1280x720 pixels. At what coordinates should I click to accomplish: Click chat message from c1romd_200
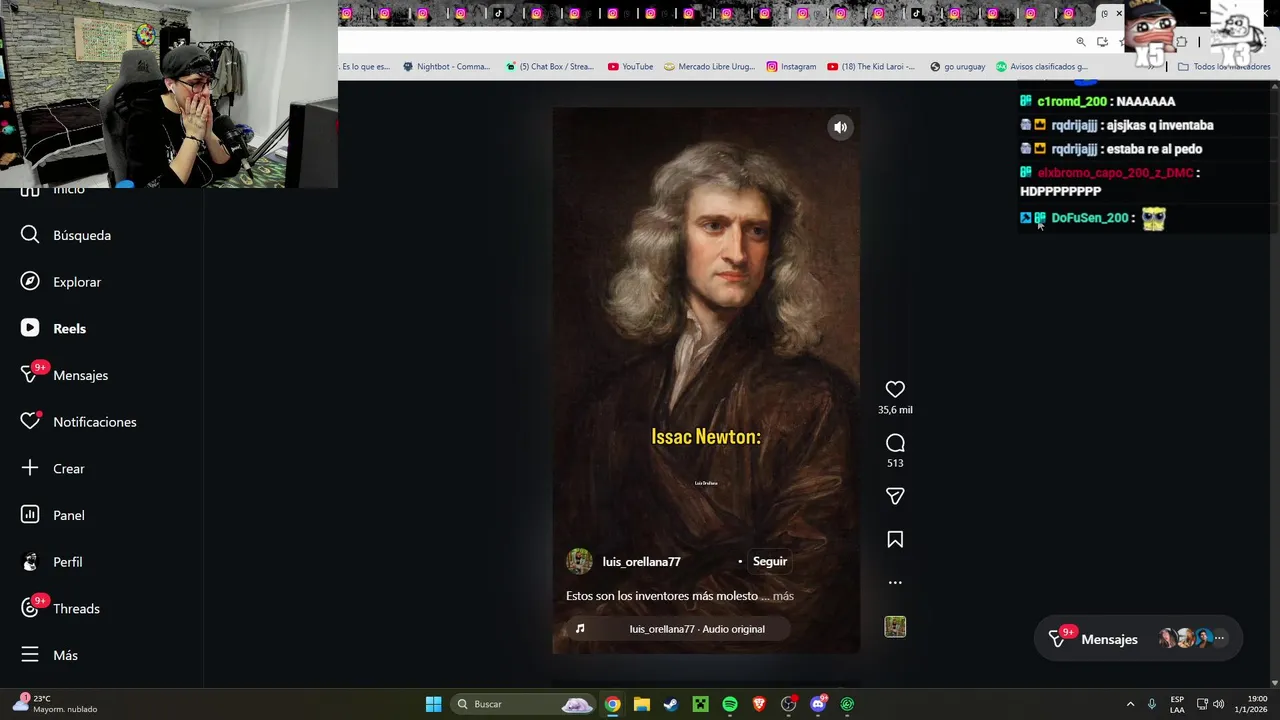(1097, 101)
